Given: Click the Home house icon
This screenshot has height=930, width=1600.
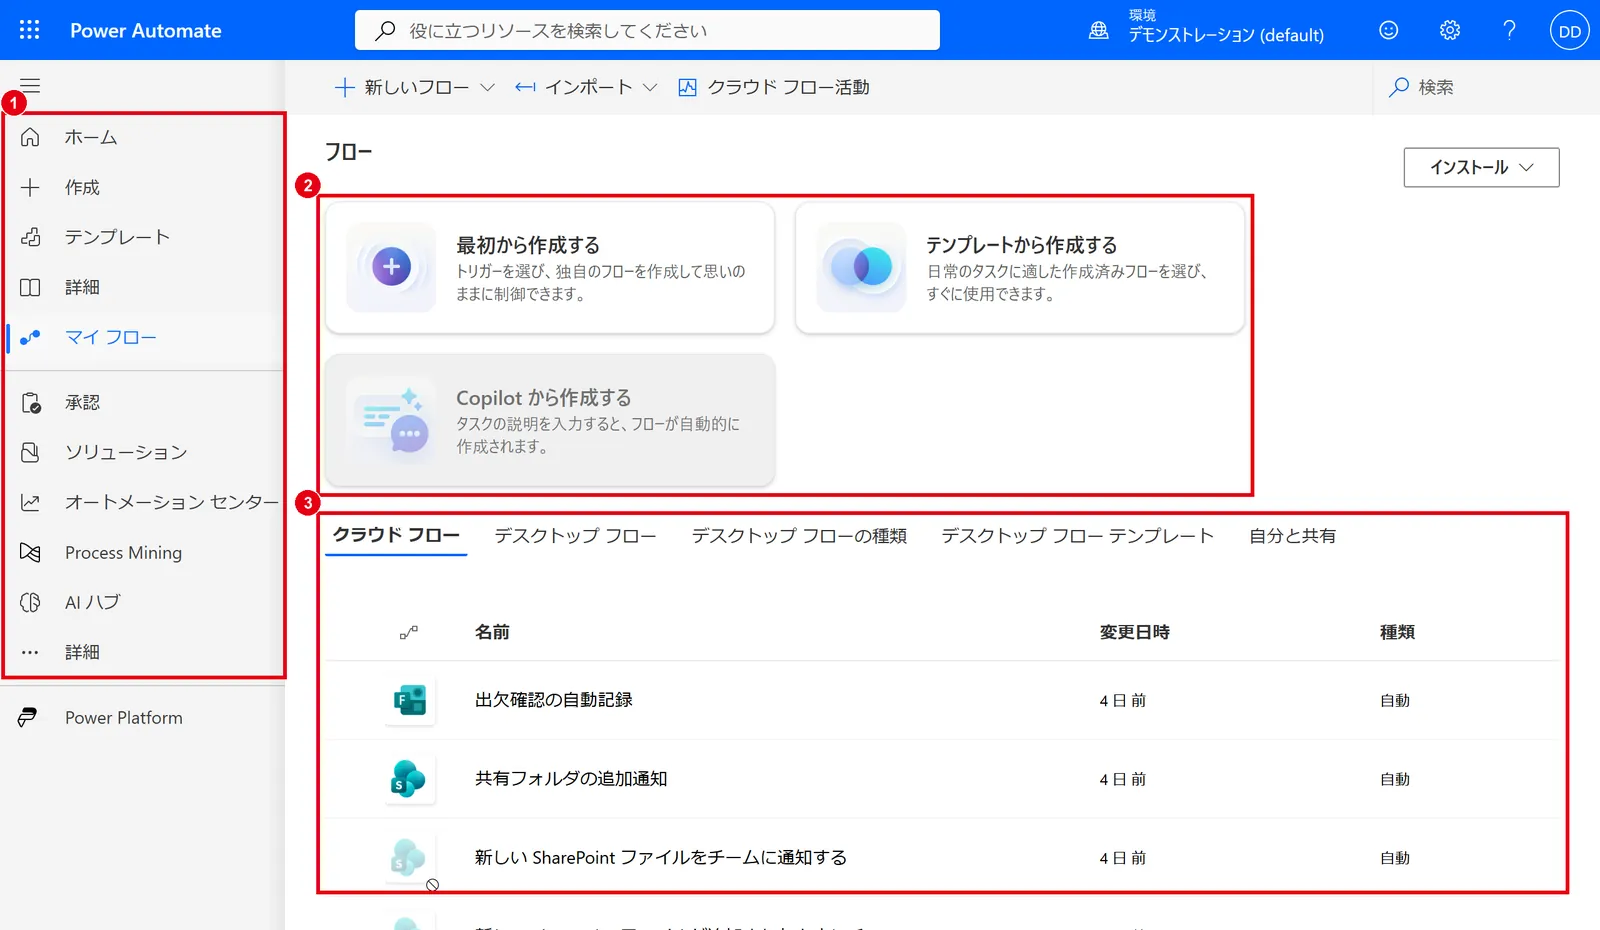Looking at the screenshot, I should (30, 137).
